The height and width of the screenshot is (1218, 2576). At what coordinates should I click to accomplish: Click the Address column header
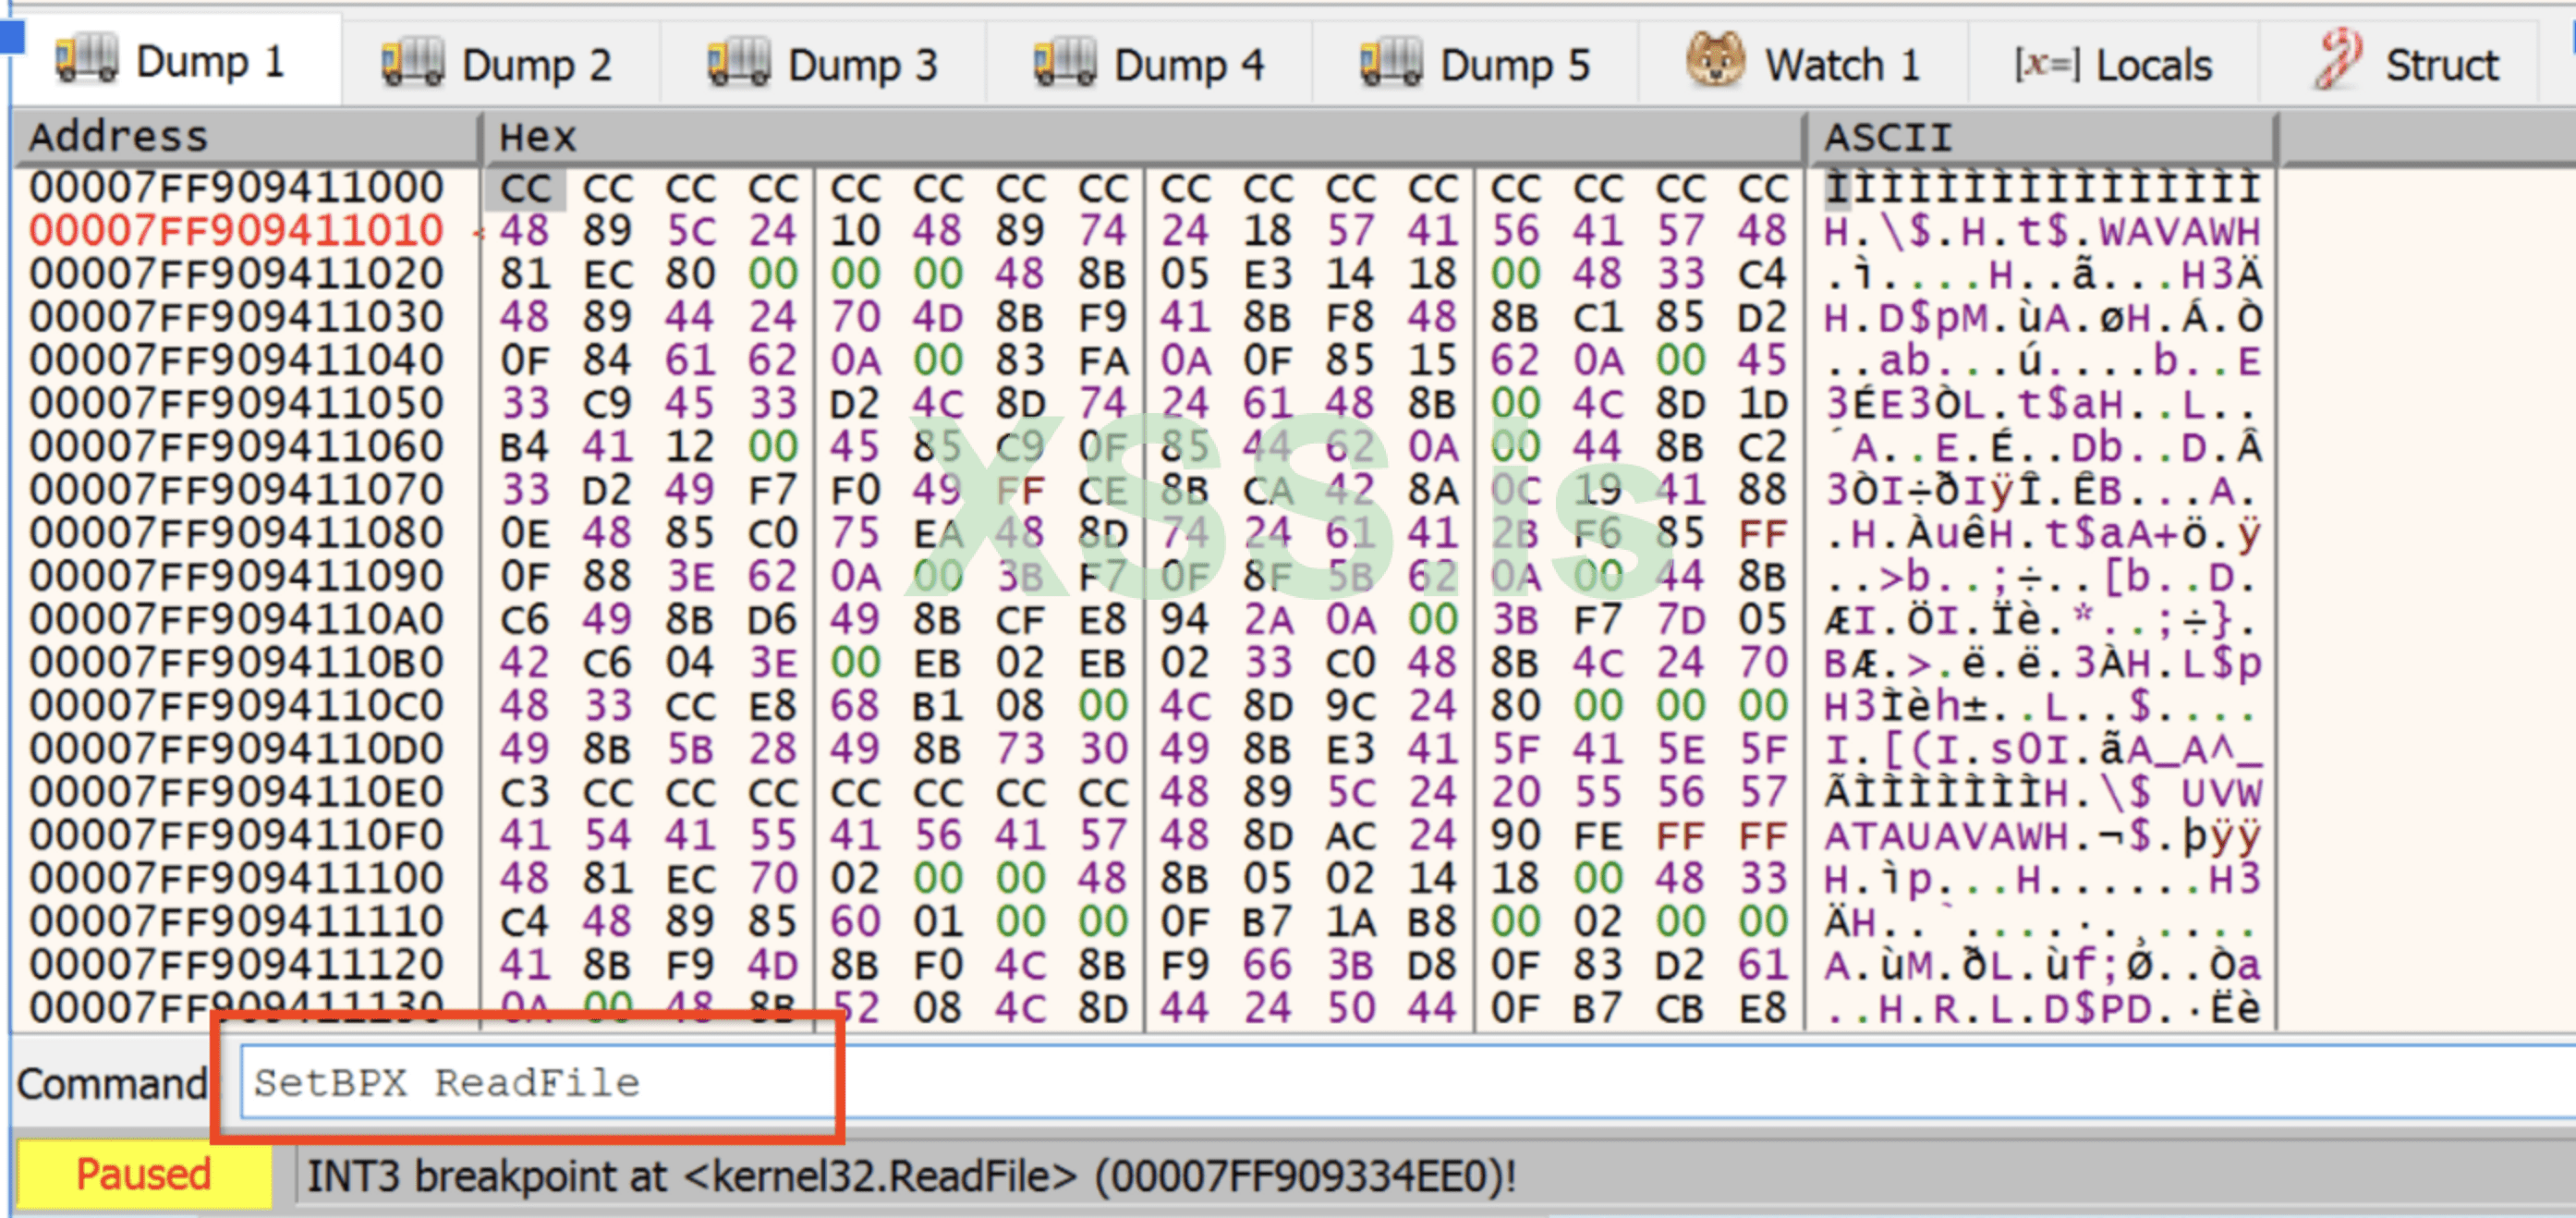pyautogui.click(x=118, y=137)
